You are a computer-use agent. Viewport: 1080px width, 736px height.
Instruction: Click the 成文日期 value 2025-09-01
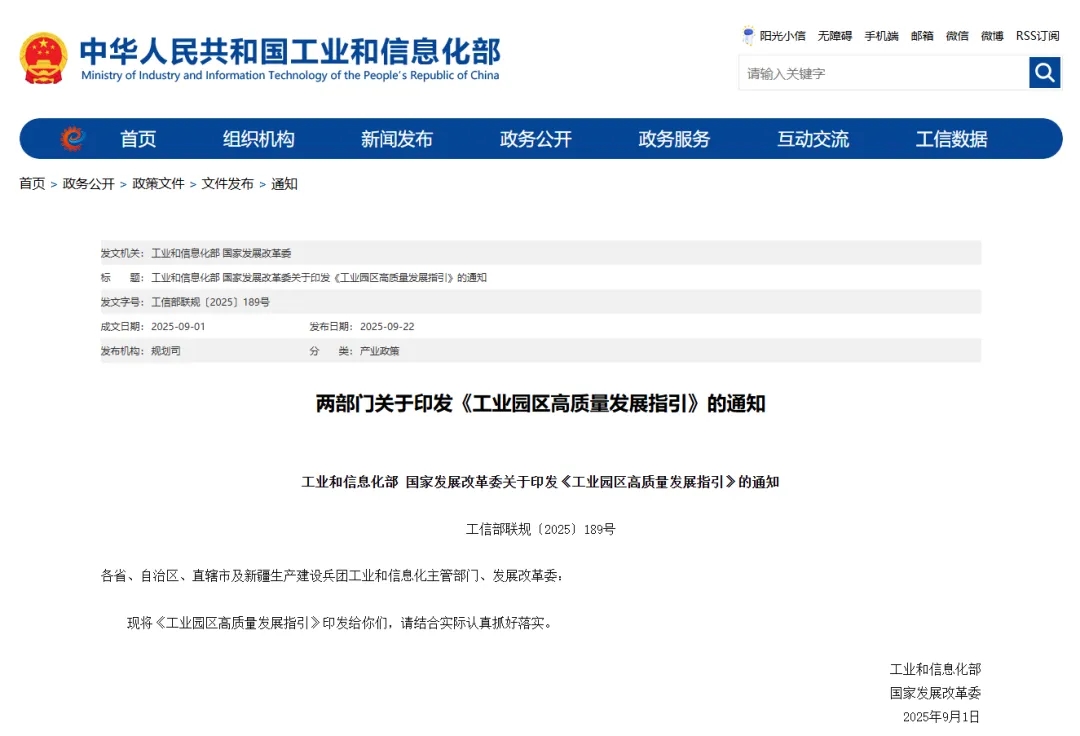178,326
